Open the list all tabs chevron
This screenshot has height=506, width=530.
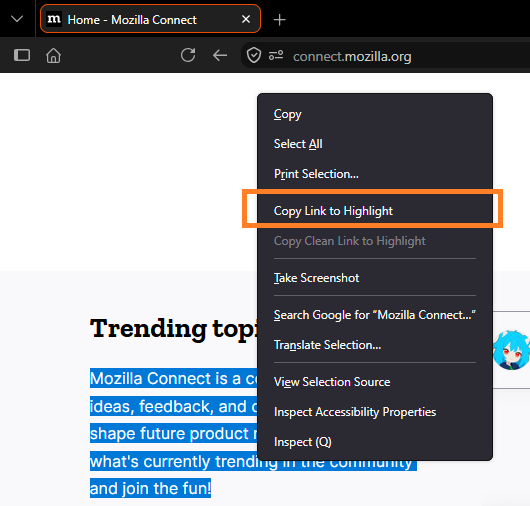click(x=17, y=19)
